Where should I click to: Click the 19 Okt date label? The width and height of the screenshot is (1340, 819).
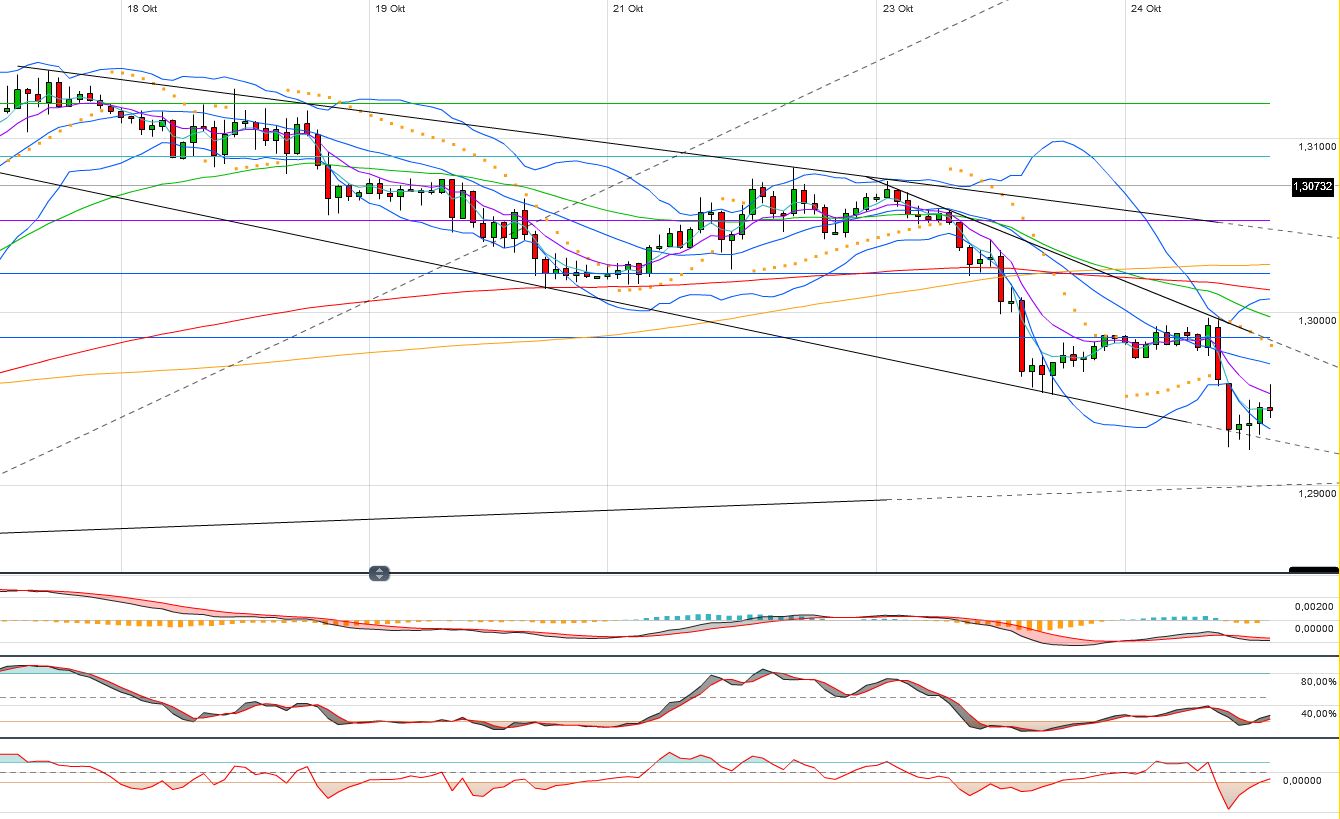pyautogui.click(x=390, y=8)
